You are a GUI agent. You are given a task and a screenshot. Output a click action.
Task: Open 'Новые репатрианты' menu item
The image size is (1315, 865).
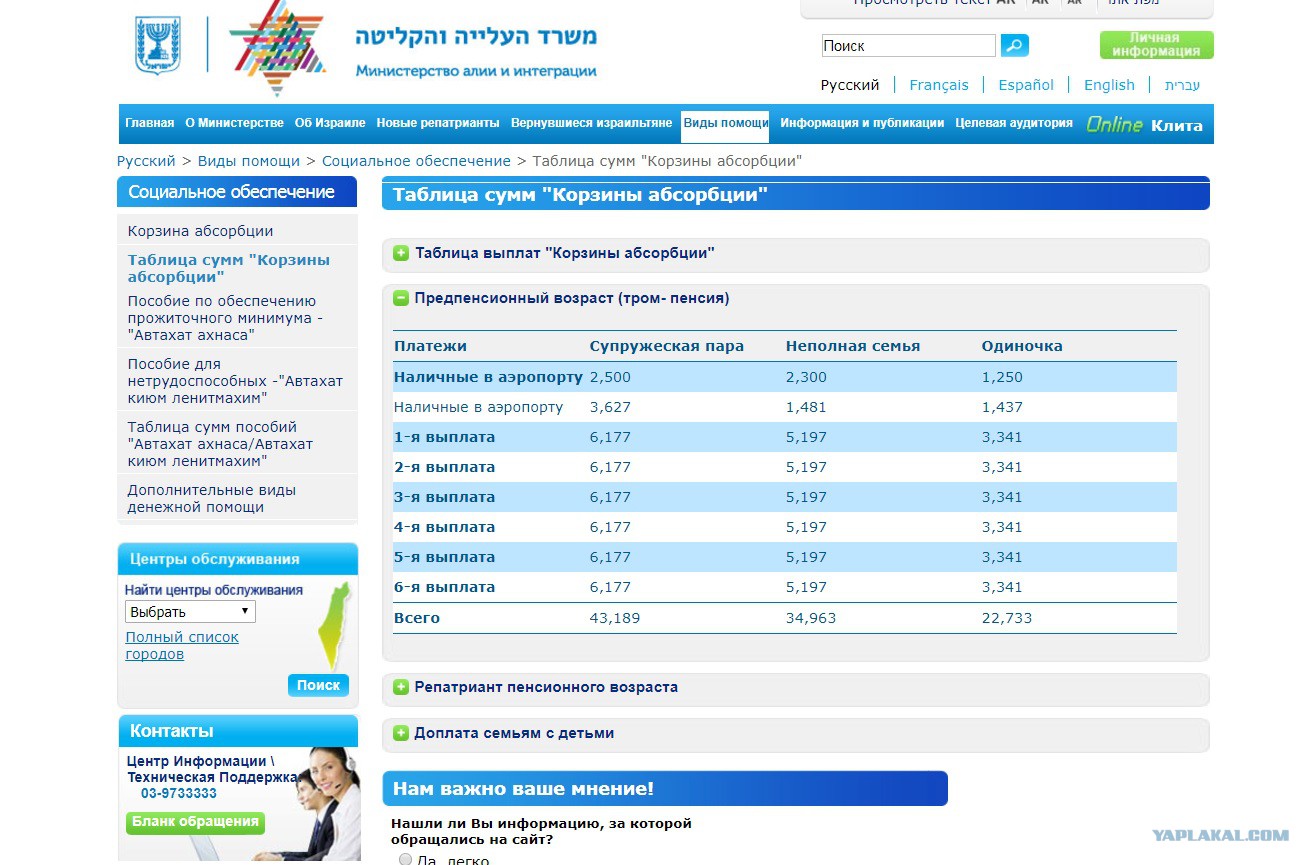tap(437, 123)
